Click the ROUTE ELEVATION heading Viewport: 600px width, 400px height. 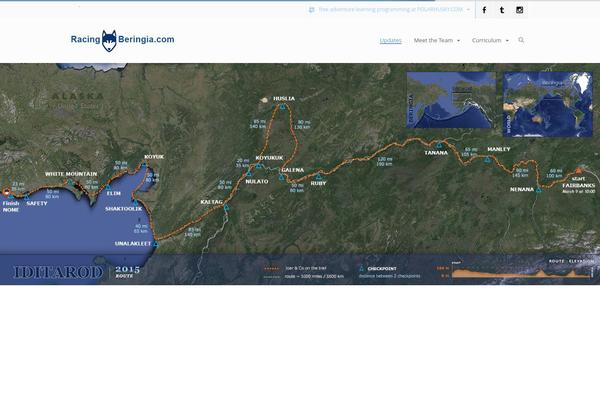click(x=572, y=261)
